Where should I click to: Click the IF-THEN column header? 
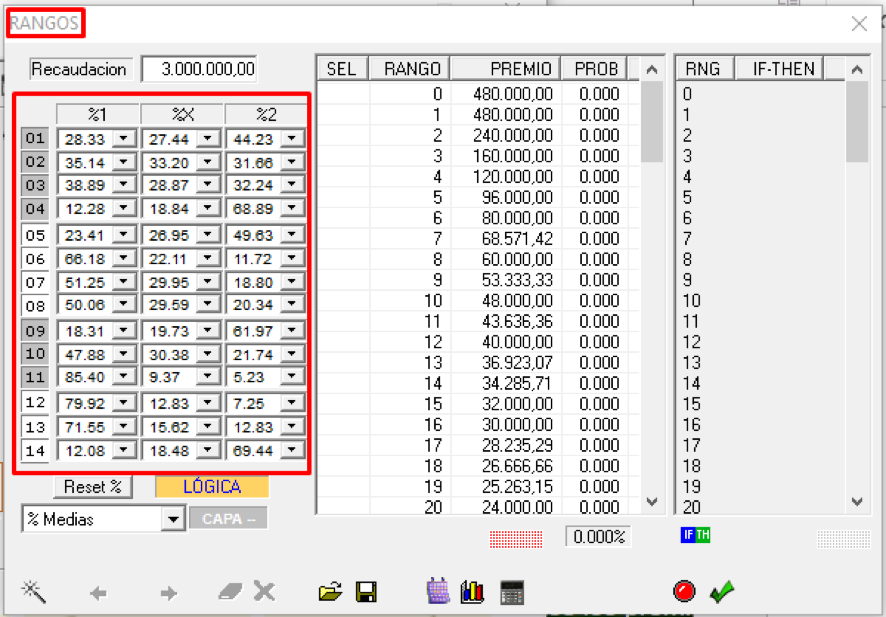click(777, 68)
